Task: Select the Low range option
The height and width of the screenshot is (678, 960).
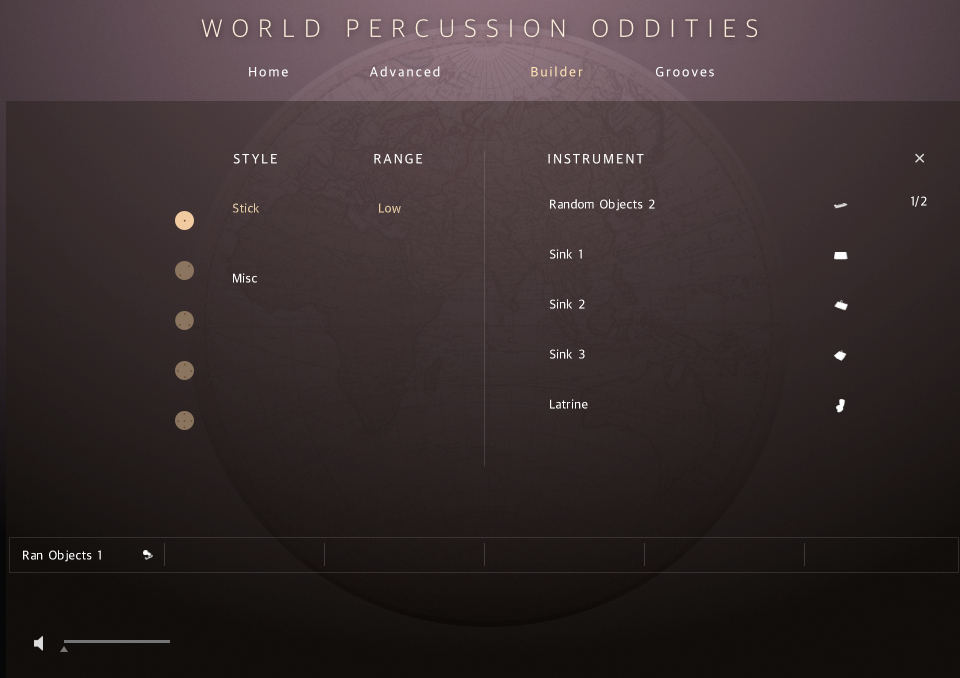Action: click(x=389, y=208)
